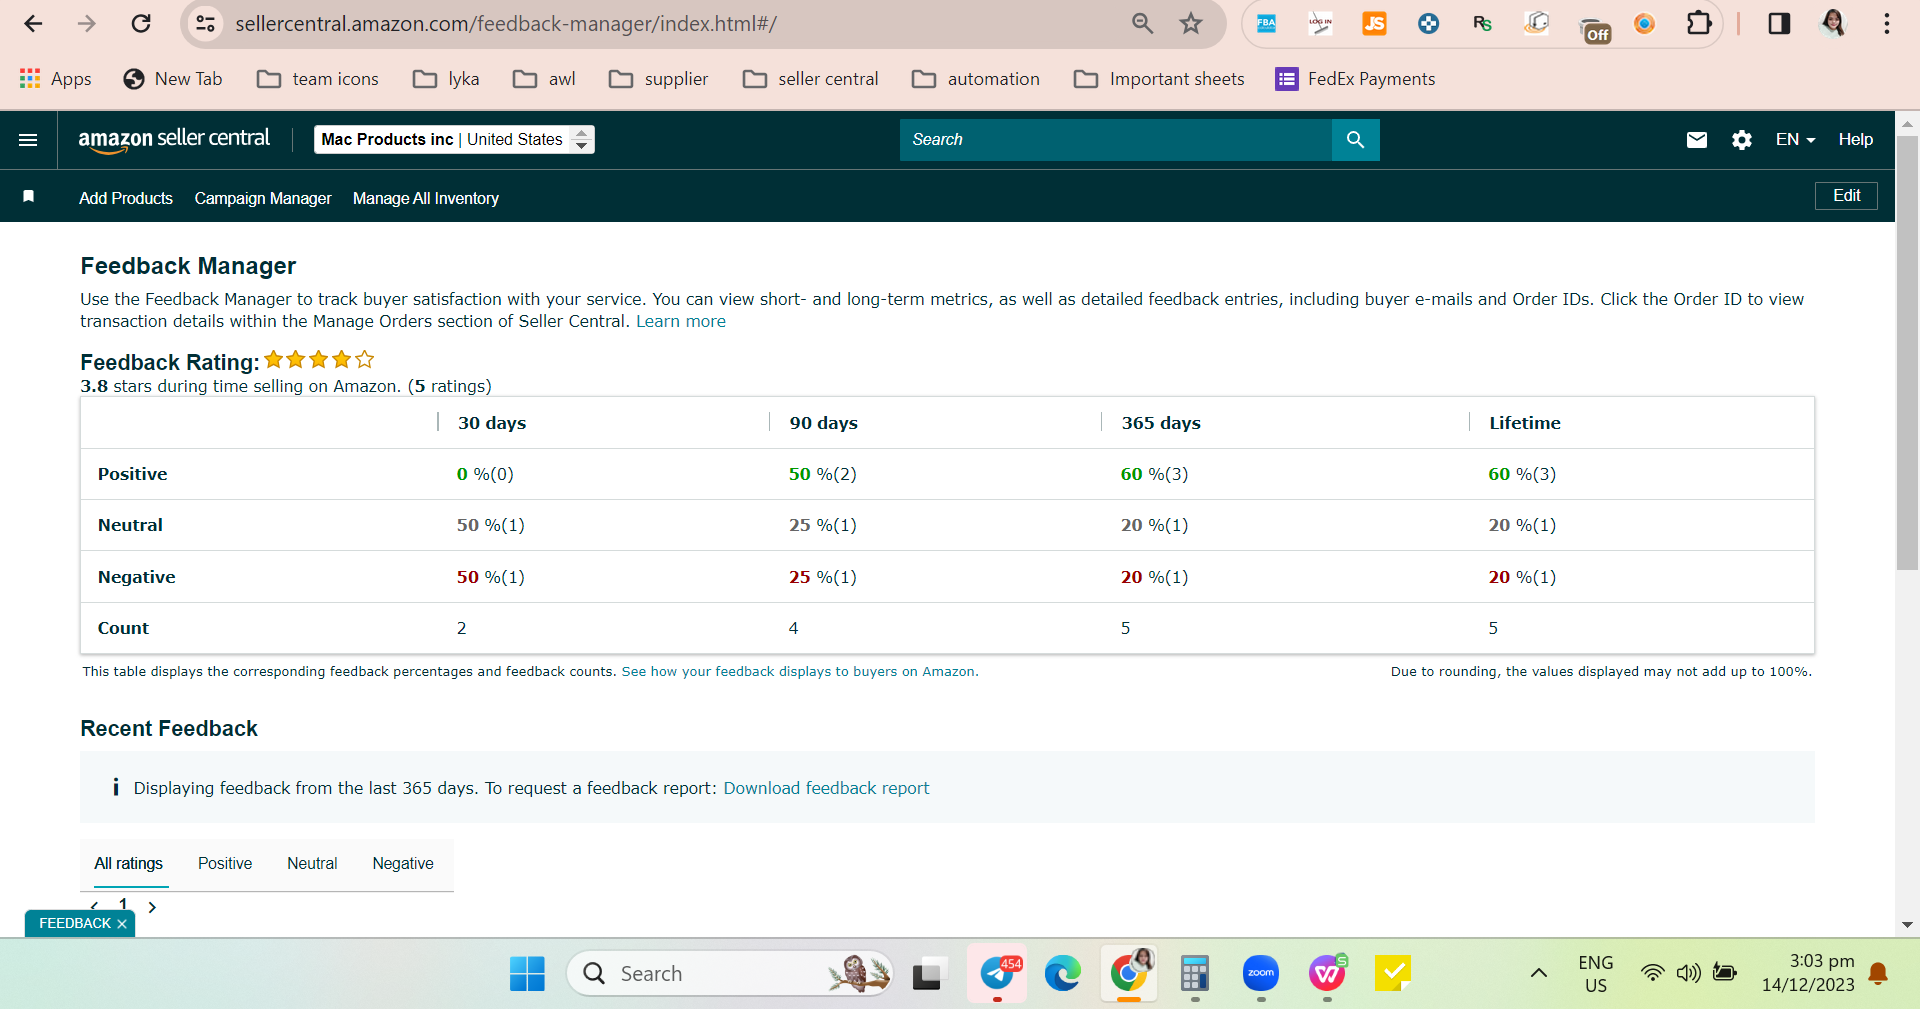Open the Important sheets bookmark folder
The image size is (1920, 1009).
[x=1158, y=79]
